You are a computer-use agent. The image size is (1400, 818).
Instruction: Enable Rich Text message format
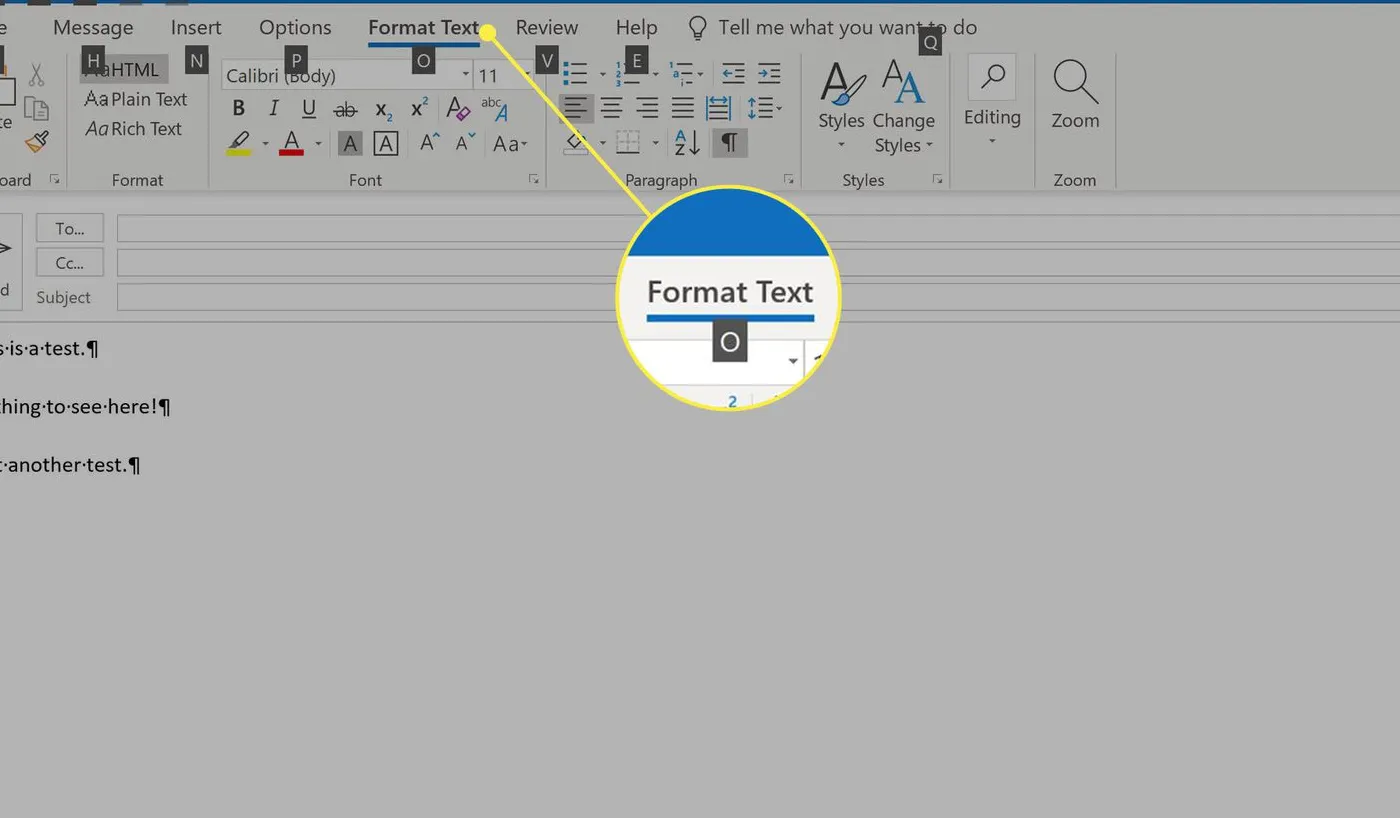pos(136,128)
